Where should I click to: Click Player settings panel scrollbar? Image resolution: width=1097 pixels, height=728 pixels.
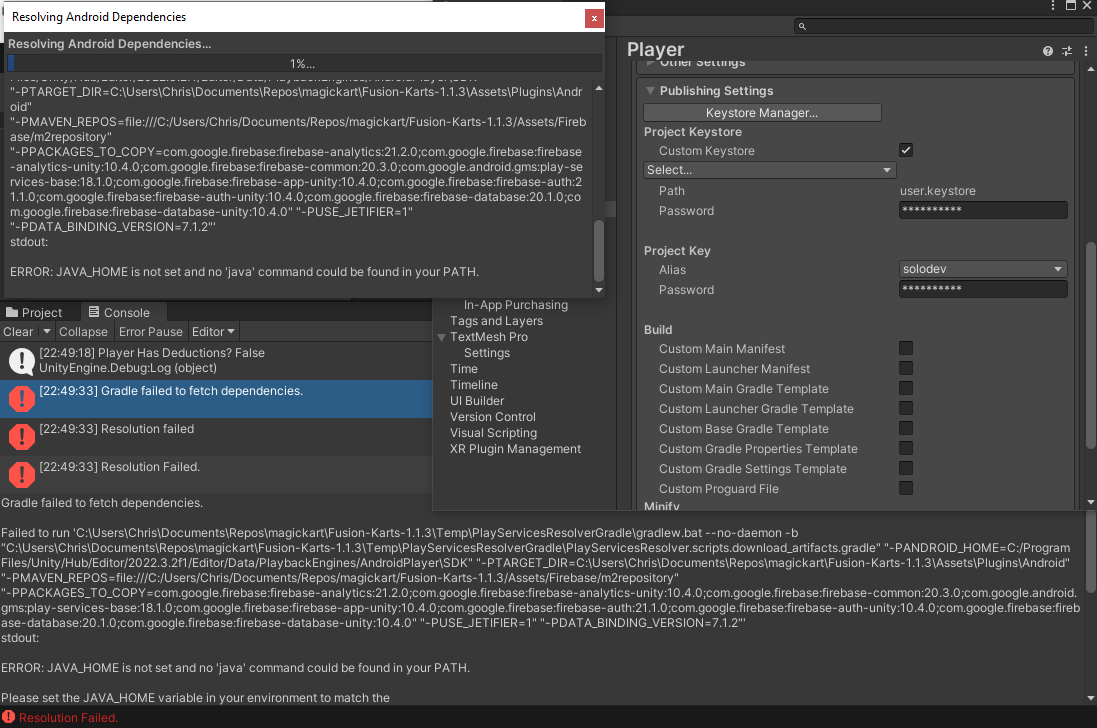click(x=1091, y=346)
